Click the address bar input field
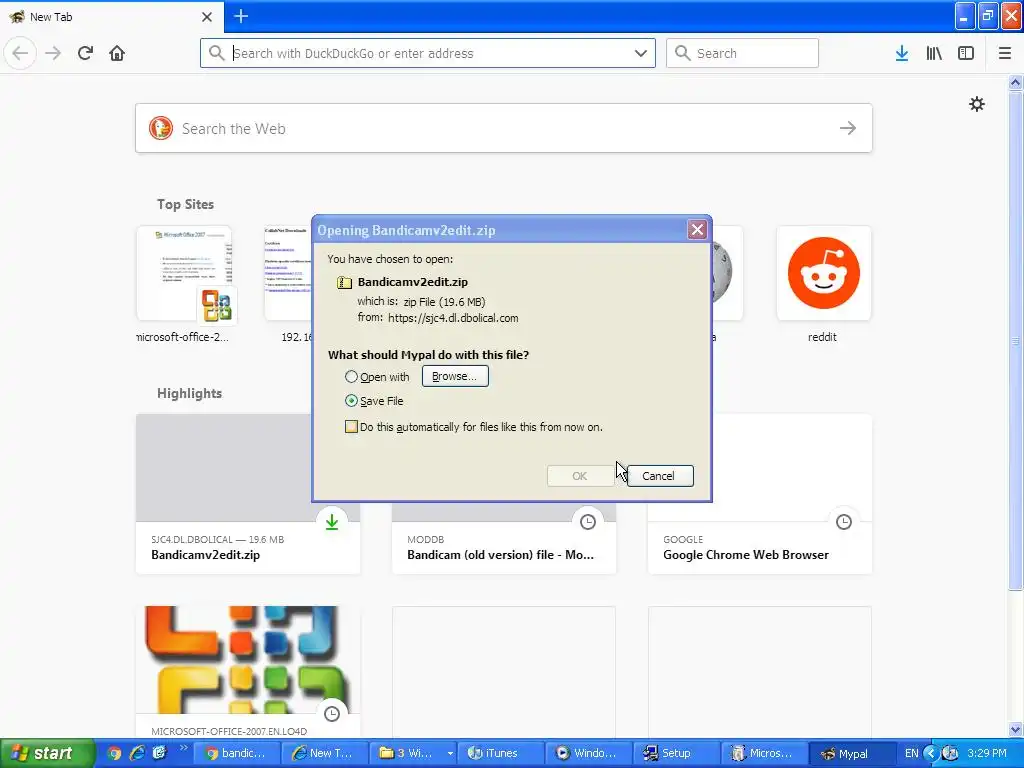Image resolution: width=1024 pixels, height=768 pixels. (x=429, y=53)
